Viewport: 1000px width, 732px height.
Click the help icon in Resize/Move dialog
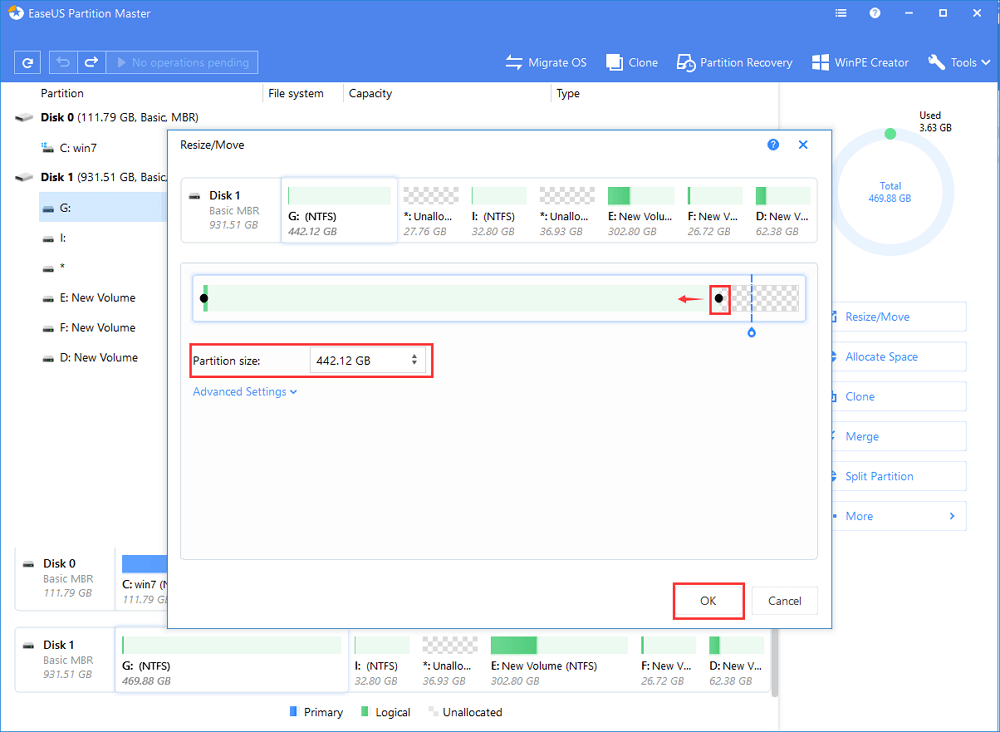tap(773, 145)
